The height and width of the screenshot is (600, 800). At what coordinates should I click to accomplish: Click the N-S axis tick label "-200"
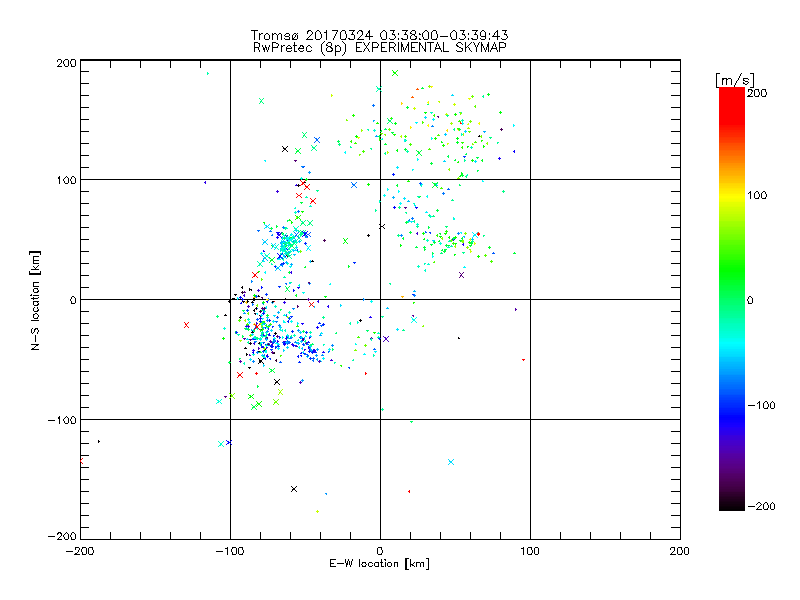point(62,536)
